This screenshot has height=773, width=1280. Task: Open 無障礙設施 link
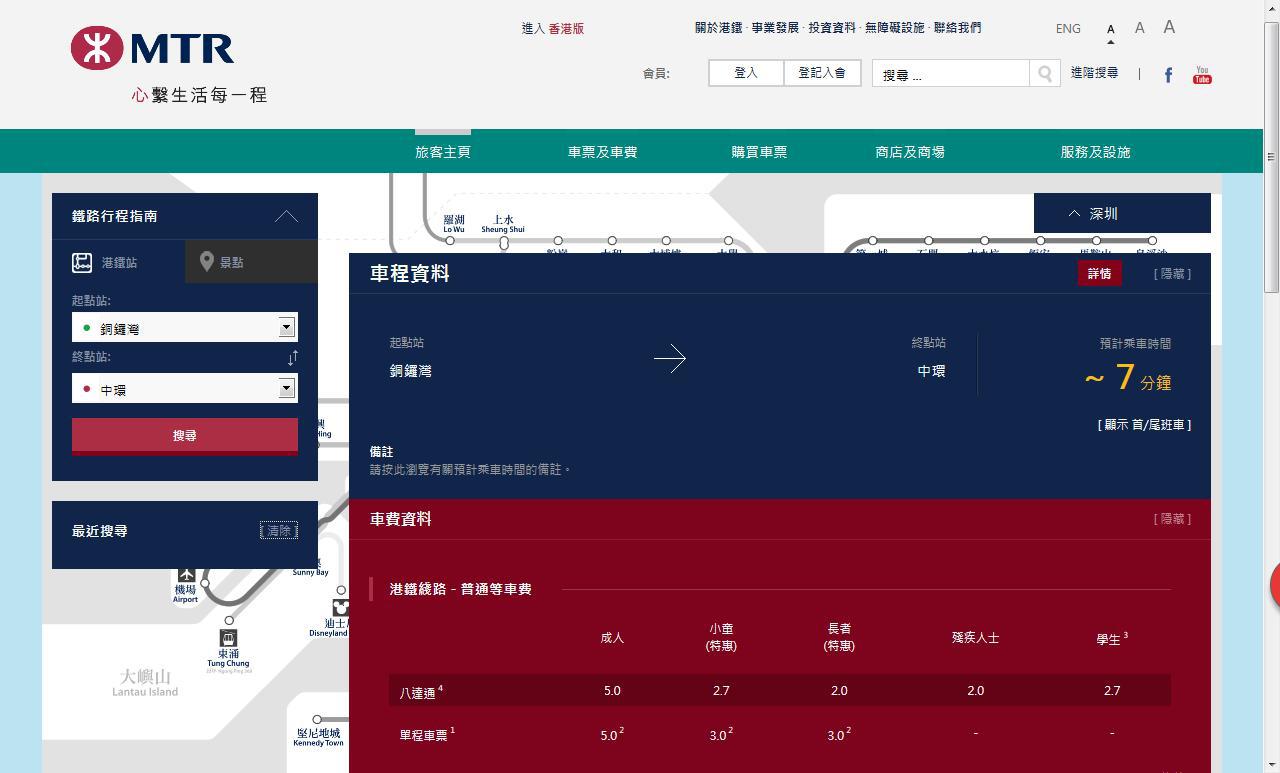[x=895, y=28]
